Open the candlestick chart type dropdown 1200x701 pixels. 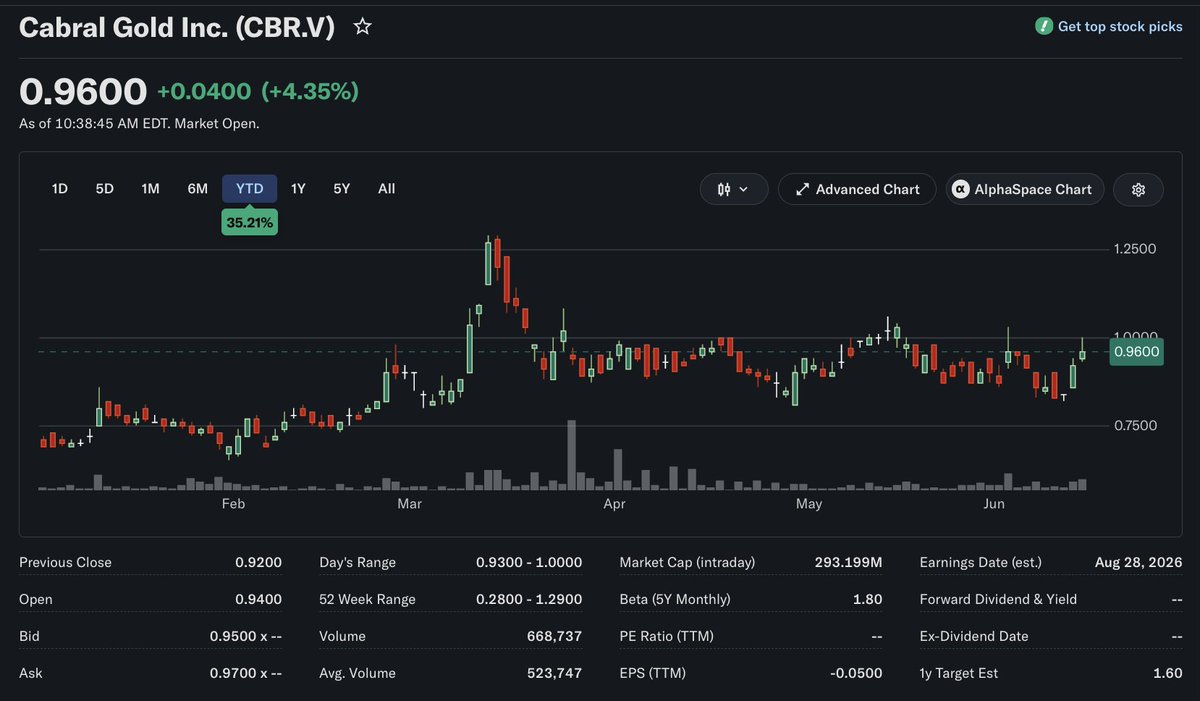point(735,189)
